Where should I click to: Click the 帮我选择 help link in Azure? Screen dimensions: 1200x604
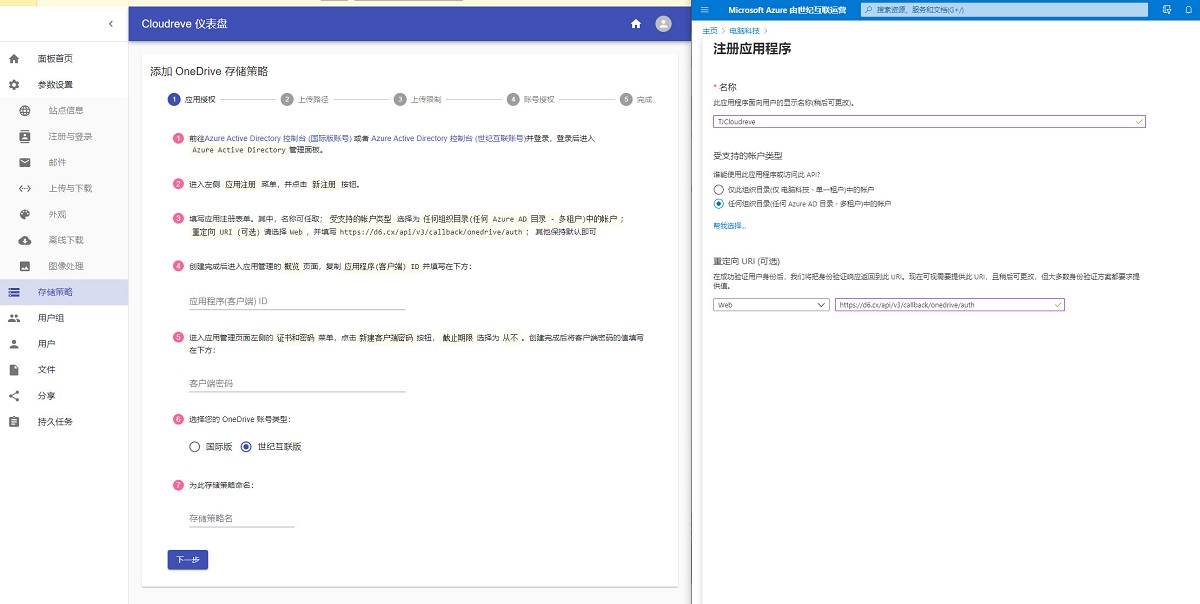[x=730, y=226]
